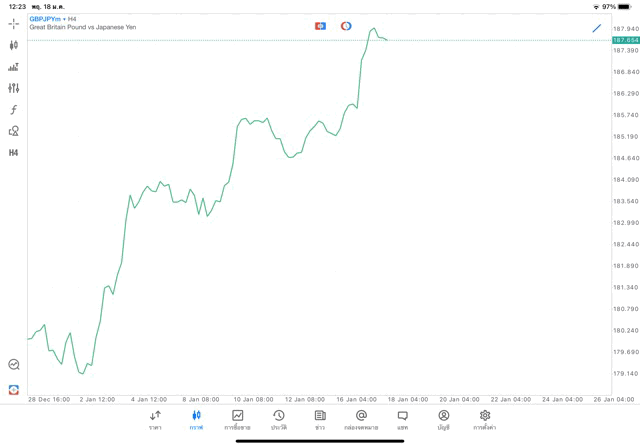Open the drawing objects shapes tool

click(14, 131)
